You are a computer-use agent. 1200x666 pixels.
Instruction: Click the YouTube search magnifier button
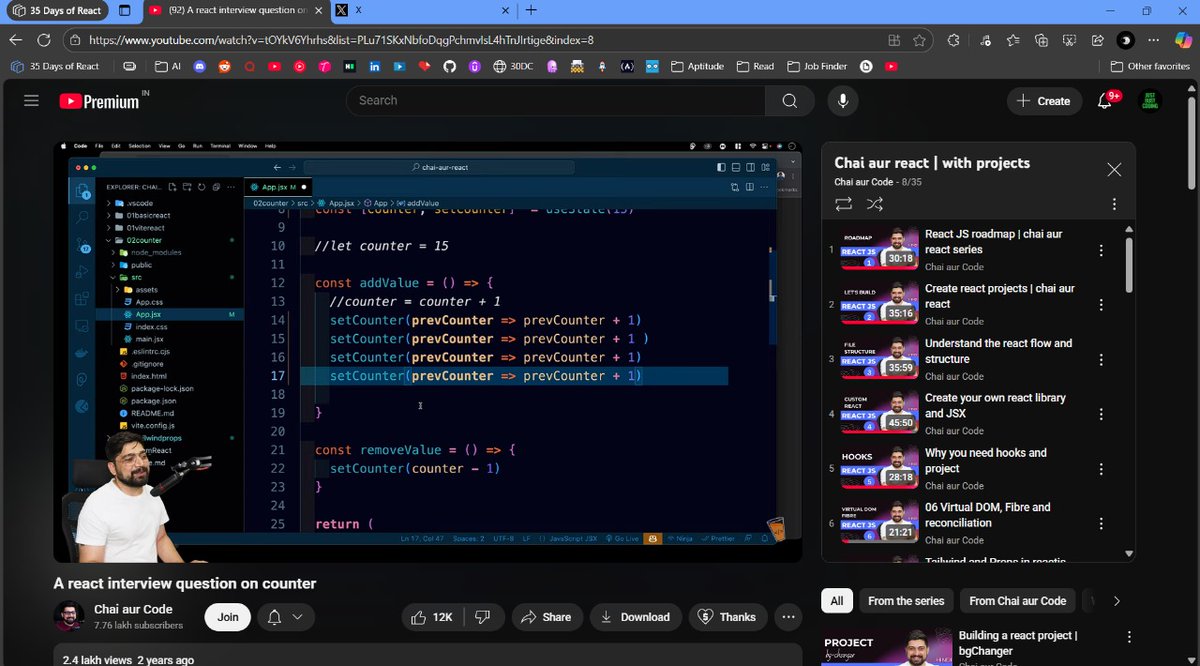click(x=790, y=101)
